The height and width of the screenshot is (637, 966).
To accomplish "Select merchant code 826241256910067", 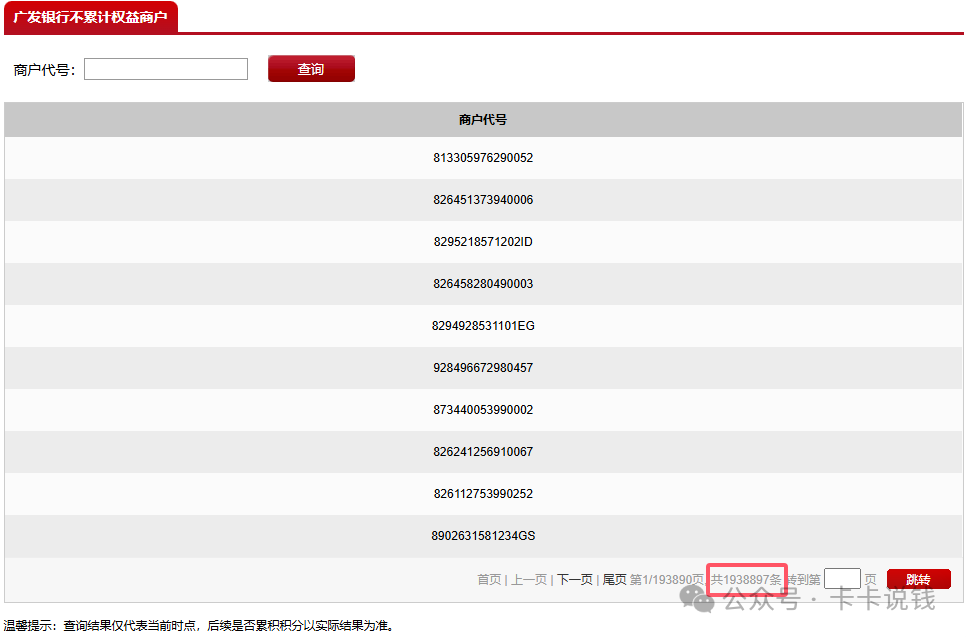I will click(x=483, y=452).
